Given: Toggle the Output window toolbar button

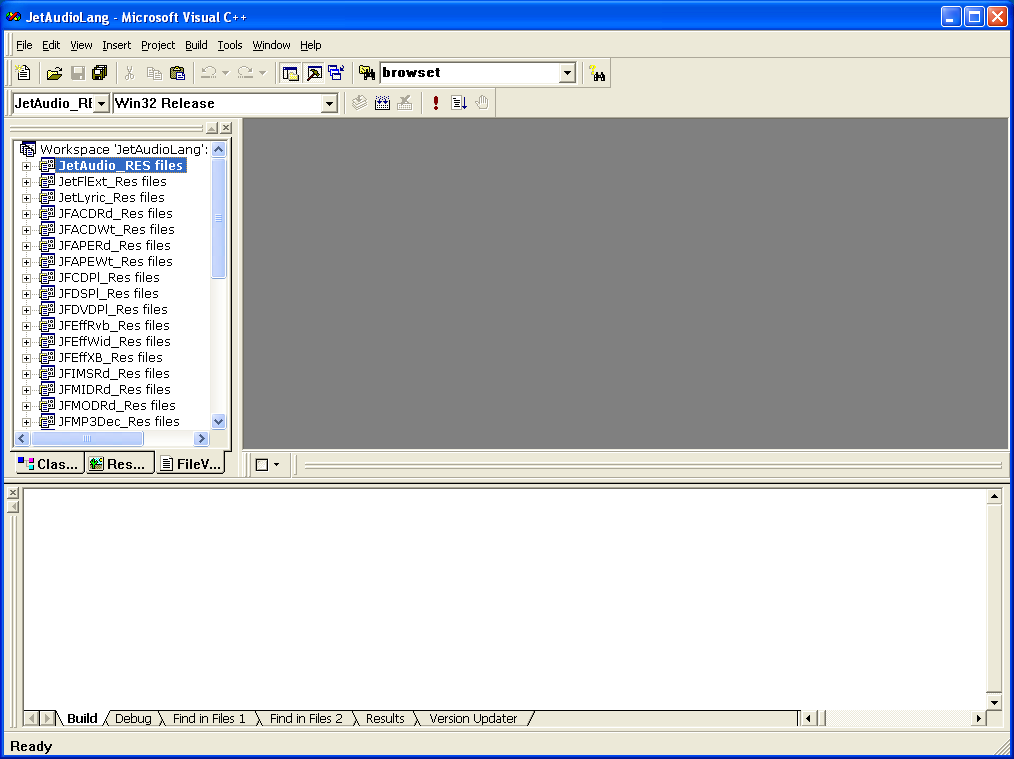Looking at the screenshot, I should [314, 73].
